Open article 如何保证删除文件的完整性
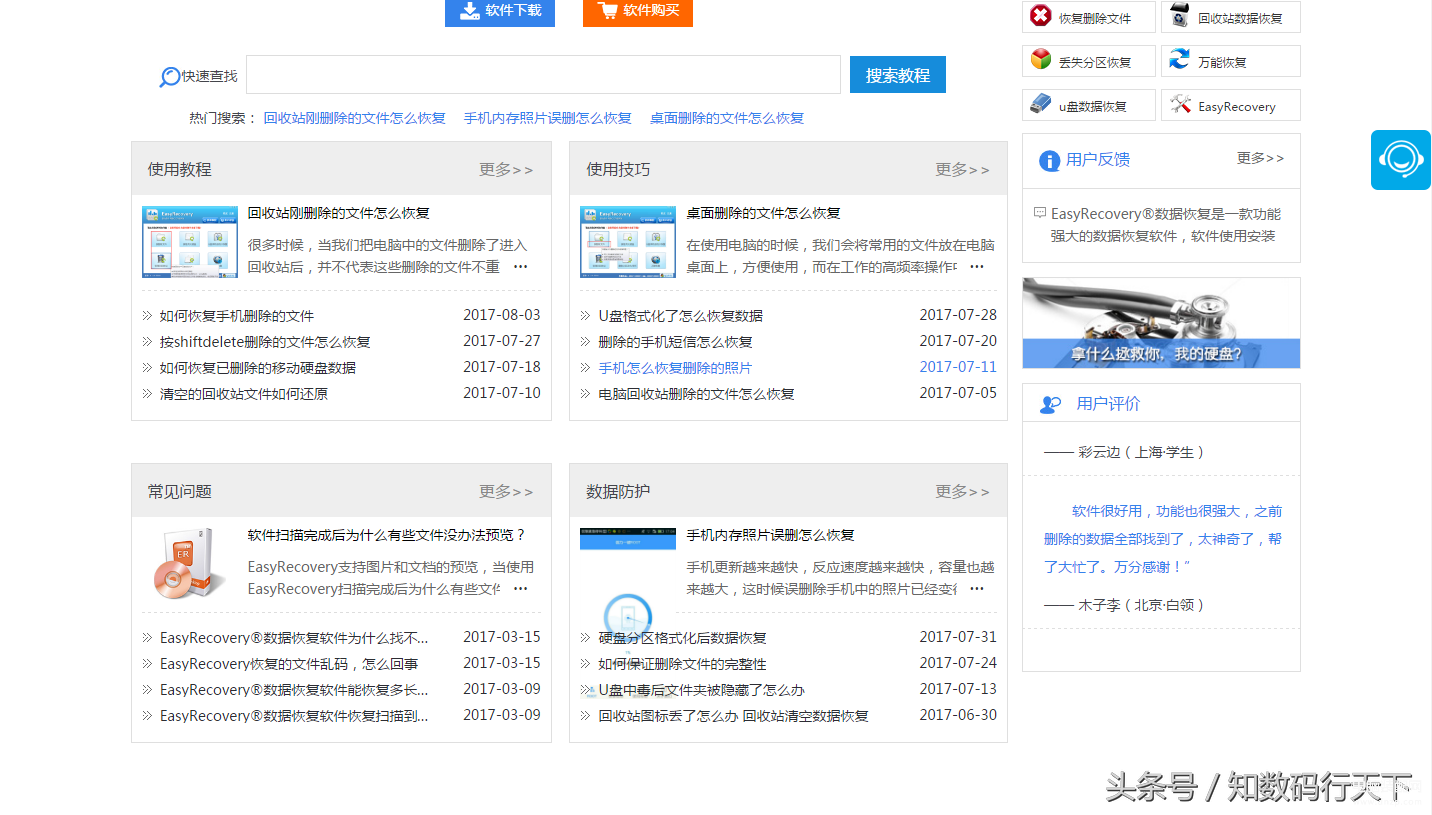The height and width of the screenshot is (815, 1432). click(x=683, y=664)
